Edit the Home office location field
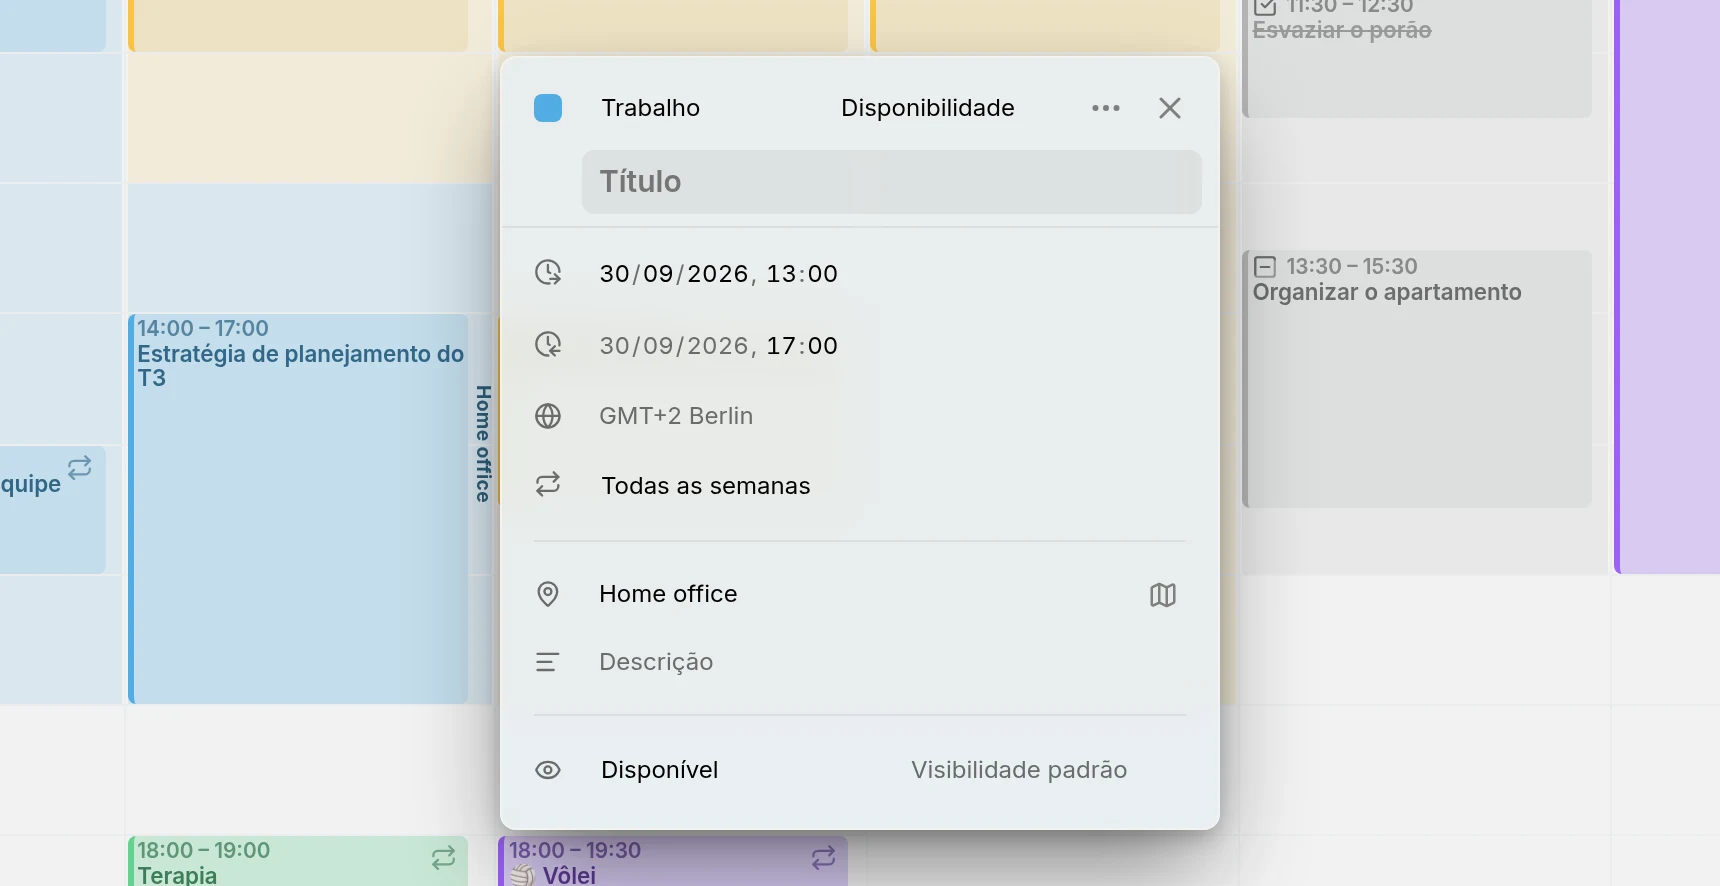 click(668, 594)
